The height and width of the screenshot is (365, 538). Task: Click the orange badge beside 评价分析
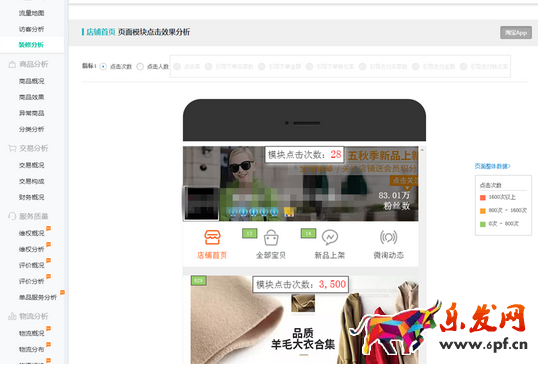point(48,276)
